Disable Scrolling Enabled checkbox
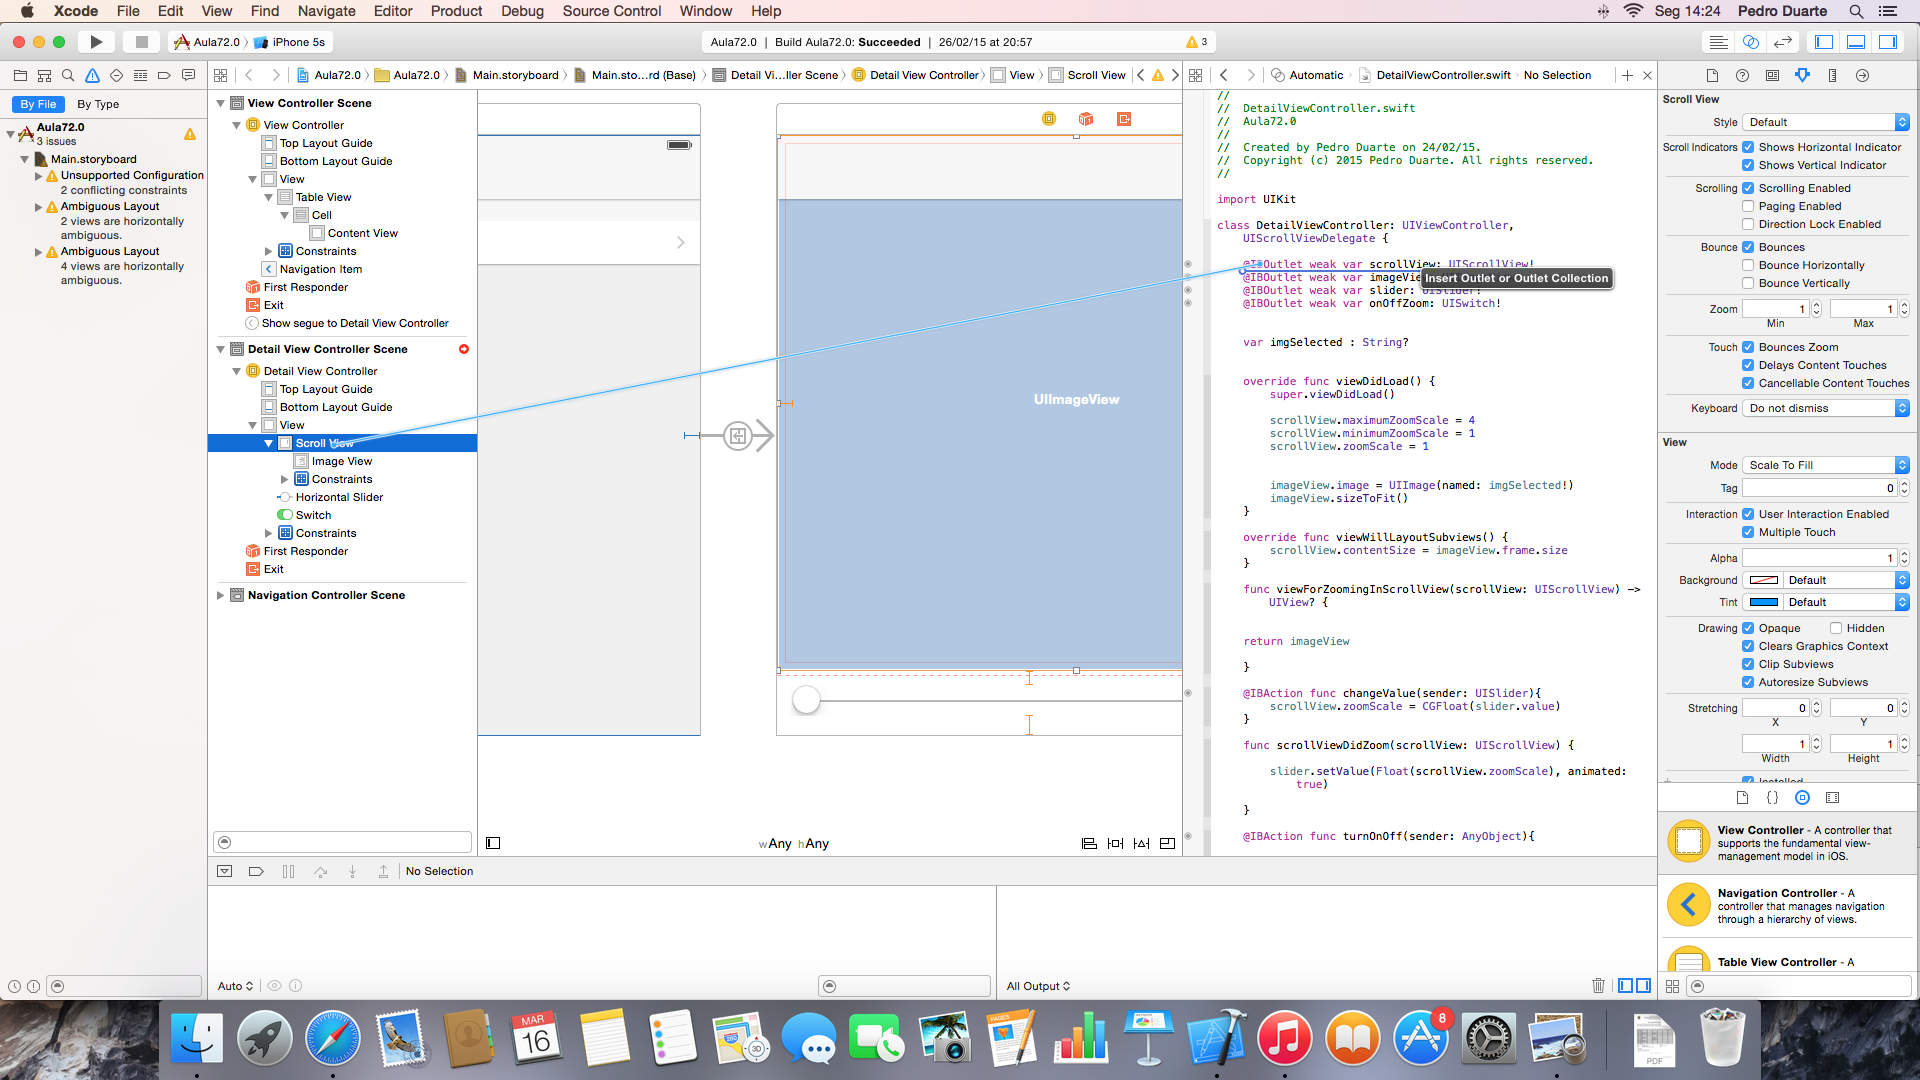The image size is (1920, 1080). (x=1748, y=188)
